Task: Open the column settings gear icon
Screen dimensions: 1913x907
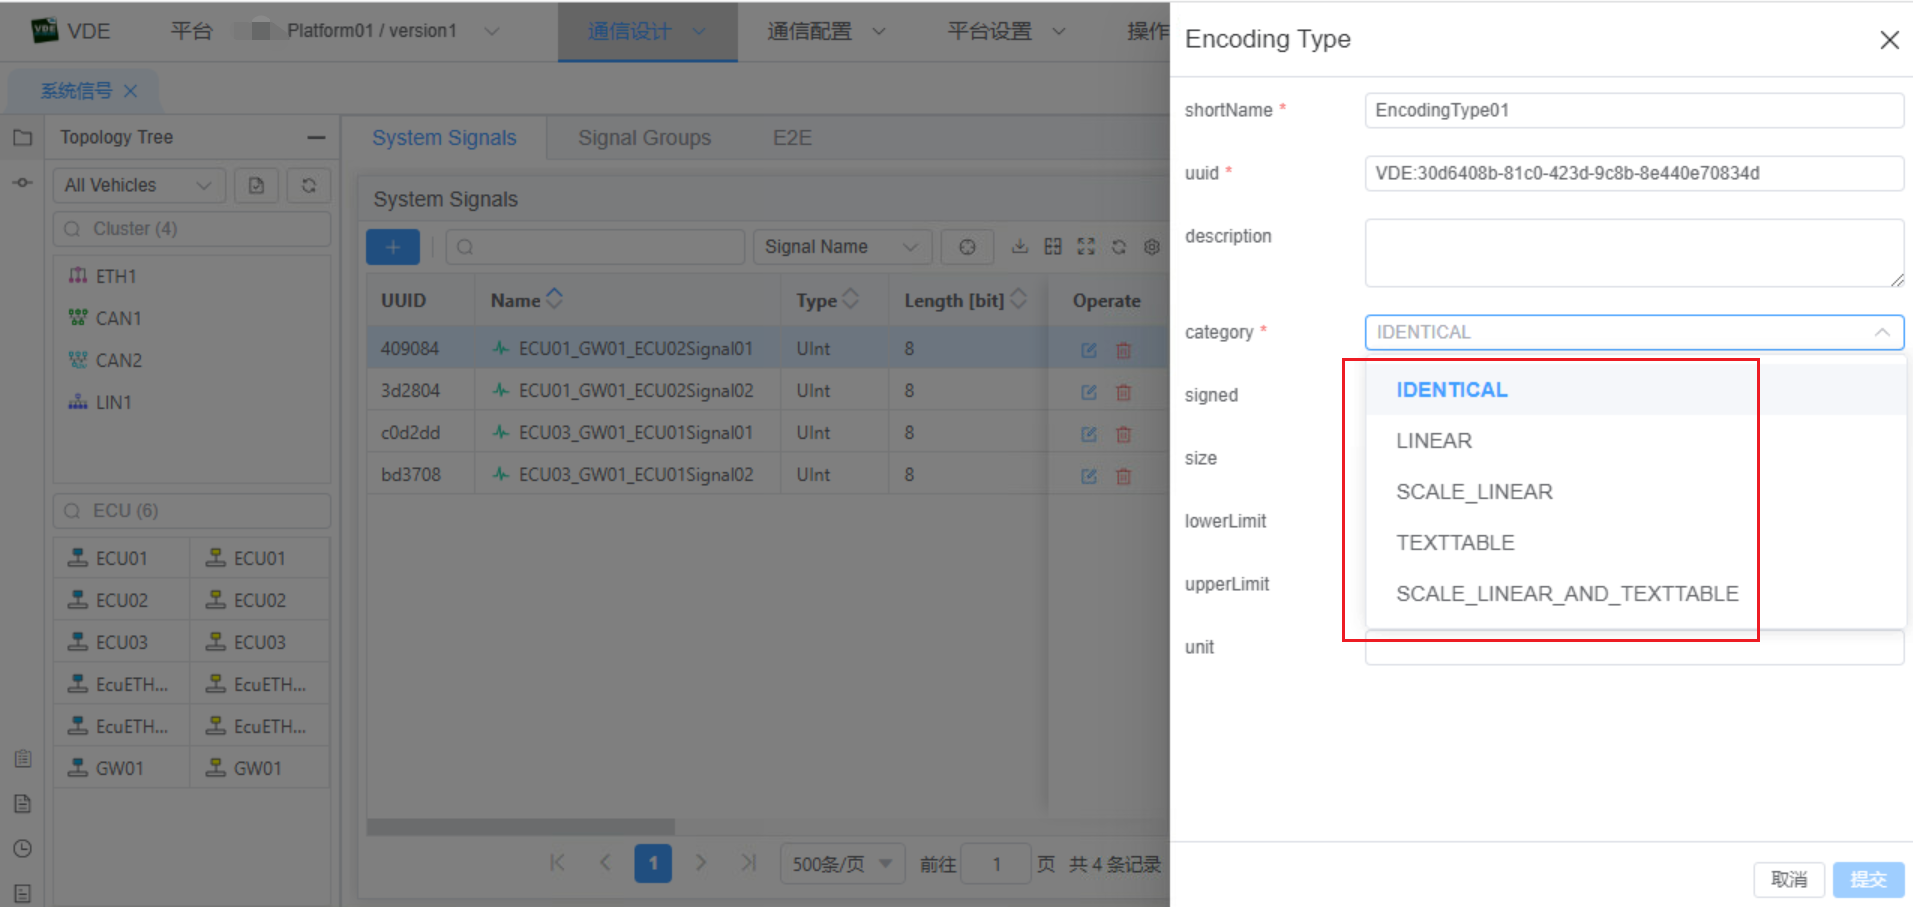Action: point(1151,246)
